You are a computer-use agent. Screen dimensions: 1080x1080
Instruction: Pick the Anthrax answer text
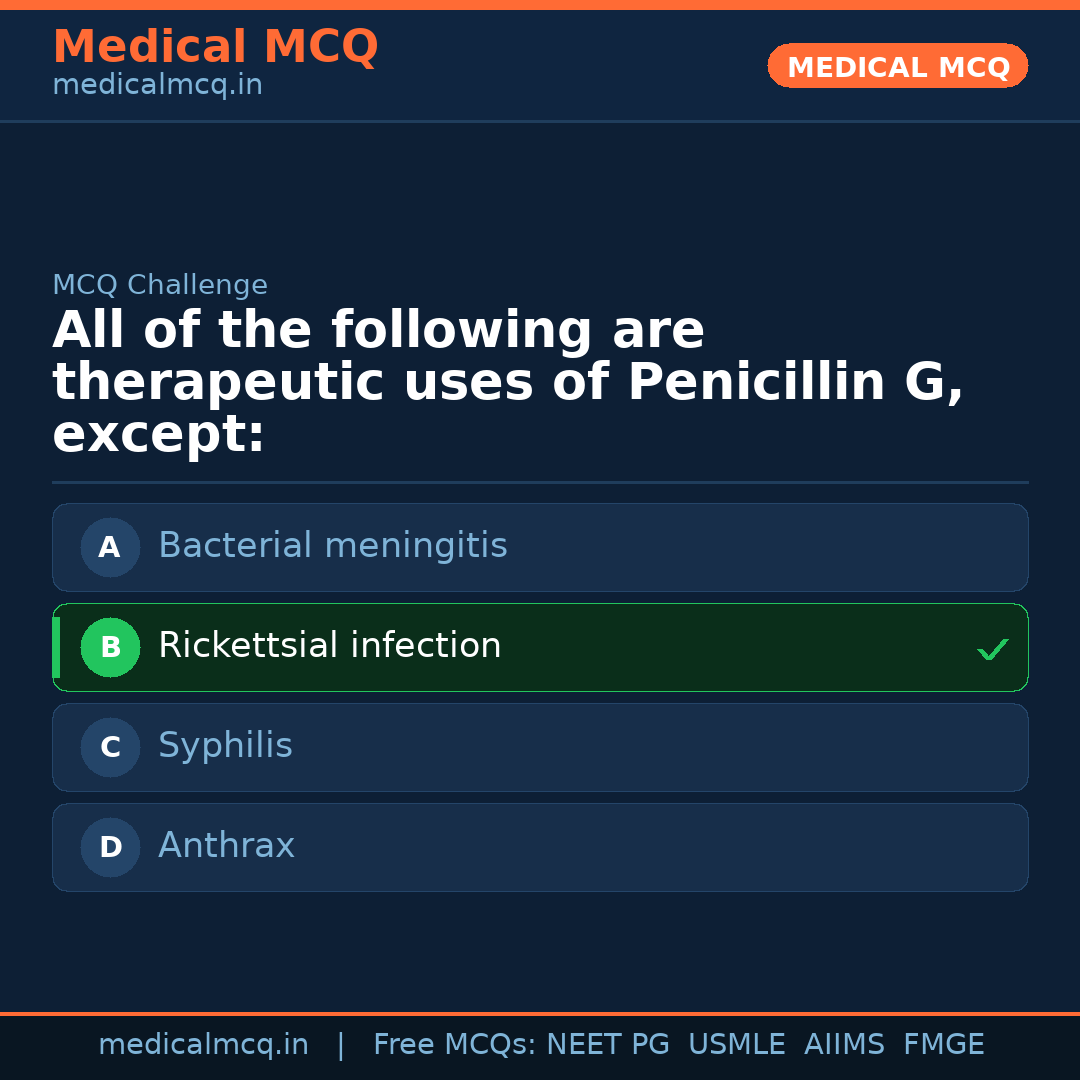[226, 846]
